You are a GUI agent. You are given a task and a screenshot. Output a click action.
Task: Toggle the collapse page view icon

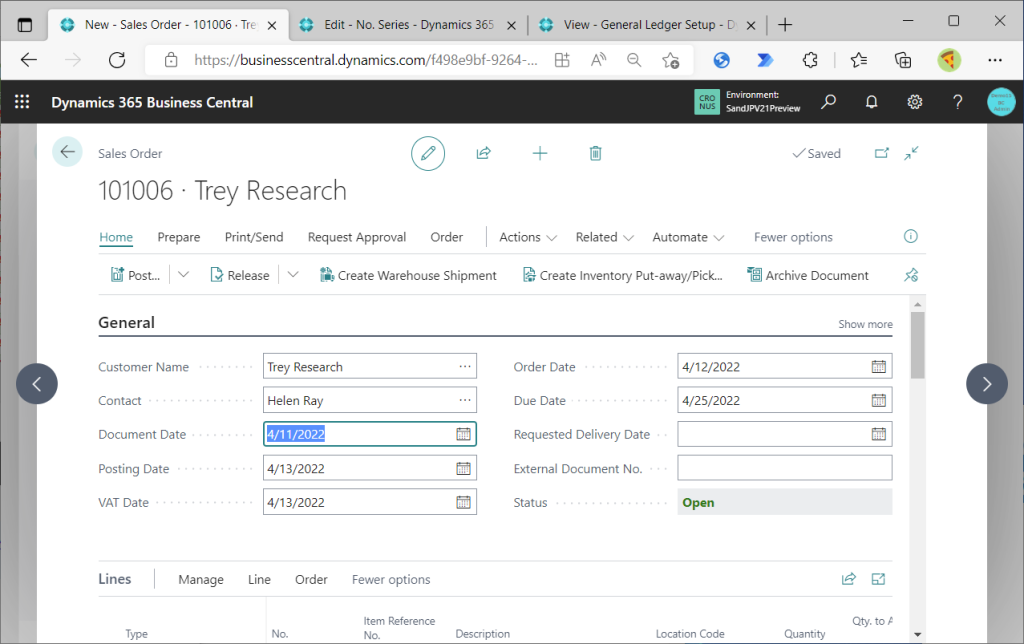[x=911, y=153]
